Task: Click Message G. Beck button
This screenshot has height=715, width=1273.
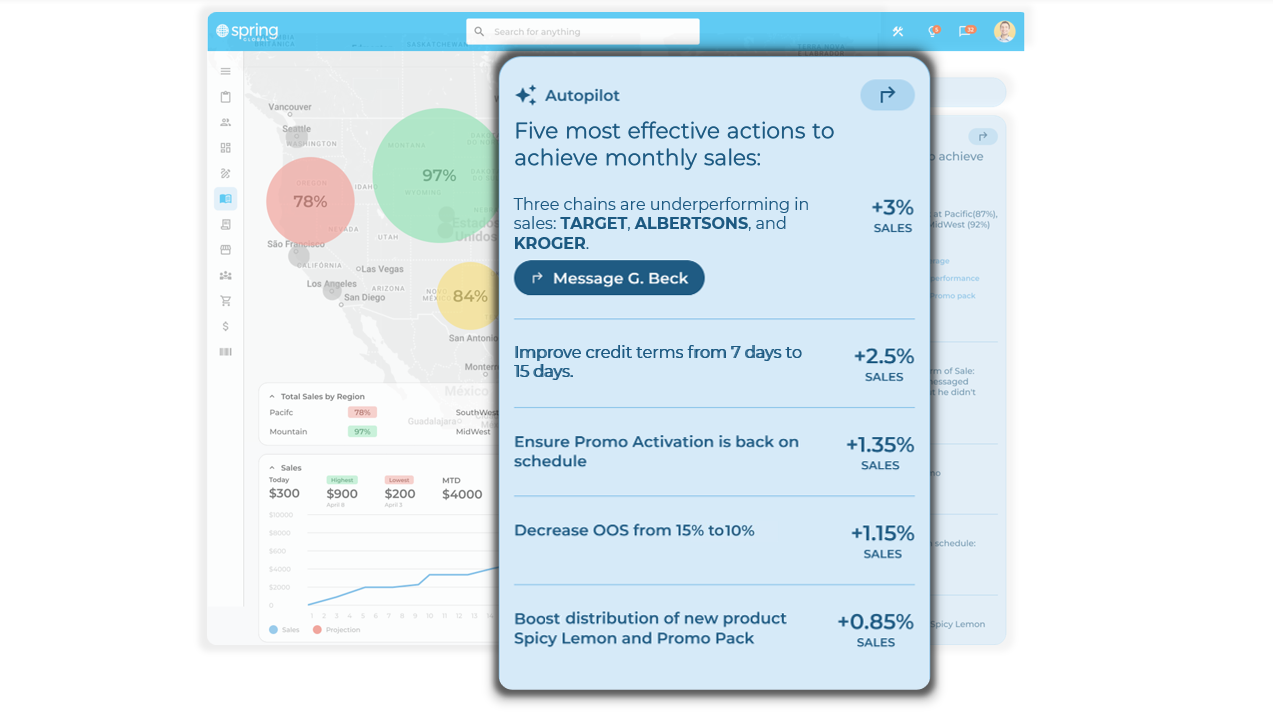Action: [x=609, y=278]
